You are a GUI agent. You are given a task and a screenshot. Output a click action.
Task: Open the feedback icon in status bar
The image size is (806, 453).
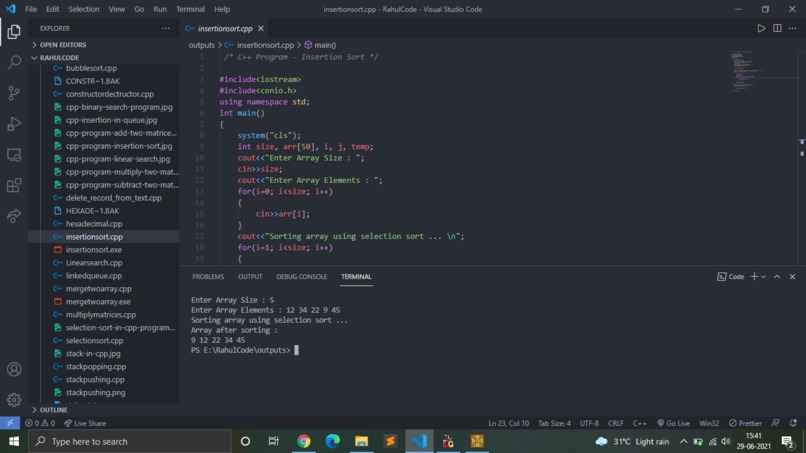pyautogui.click(x=775, y=423)
